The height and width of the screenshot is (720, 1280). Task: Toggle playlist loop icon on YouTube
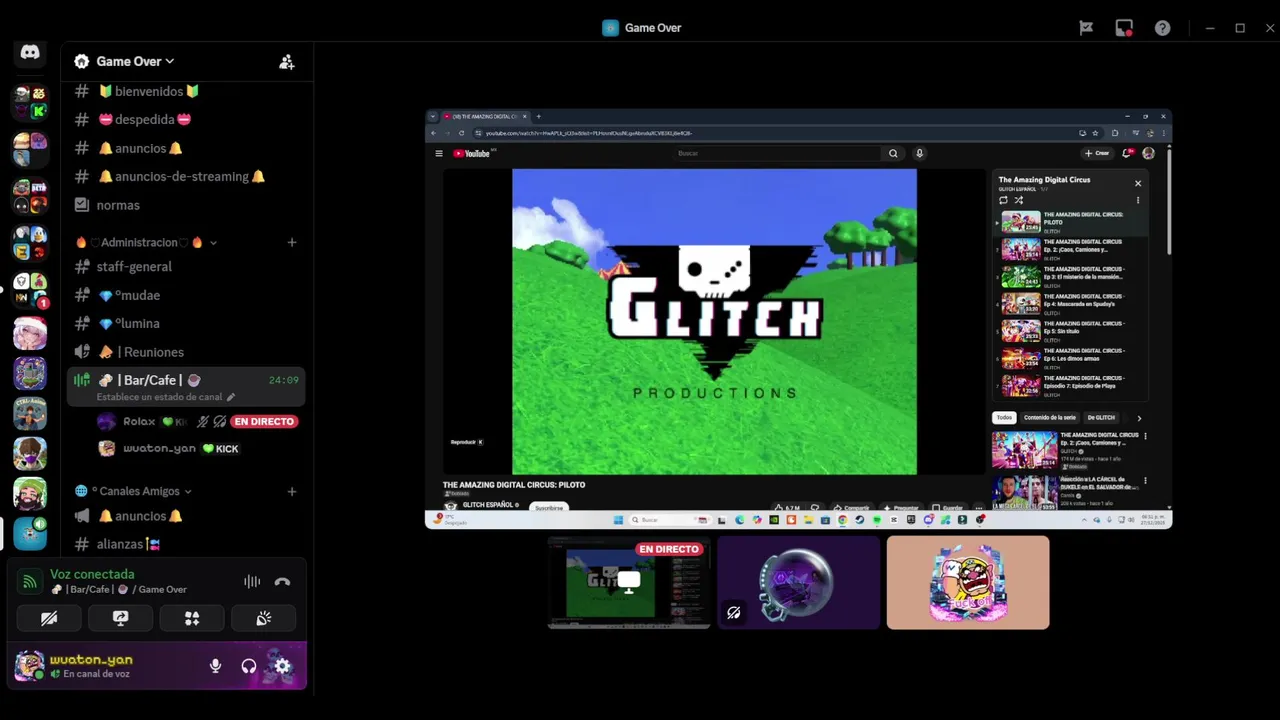point(1003,200)
